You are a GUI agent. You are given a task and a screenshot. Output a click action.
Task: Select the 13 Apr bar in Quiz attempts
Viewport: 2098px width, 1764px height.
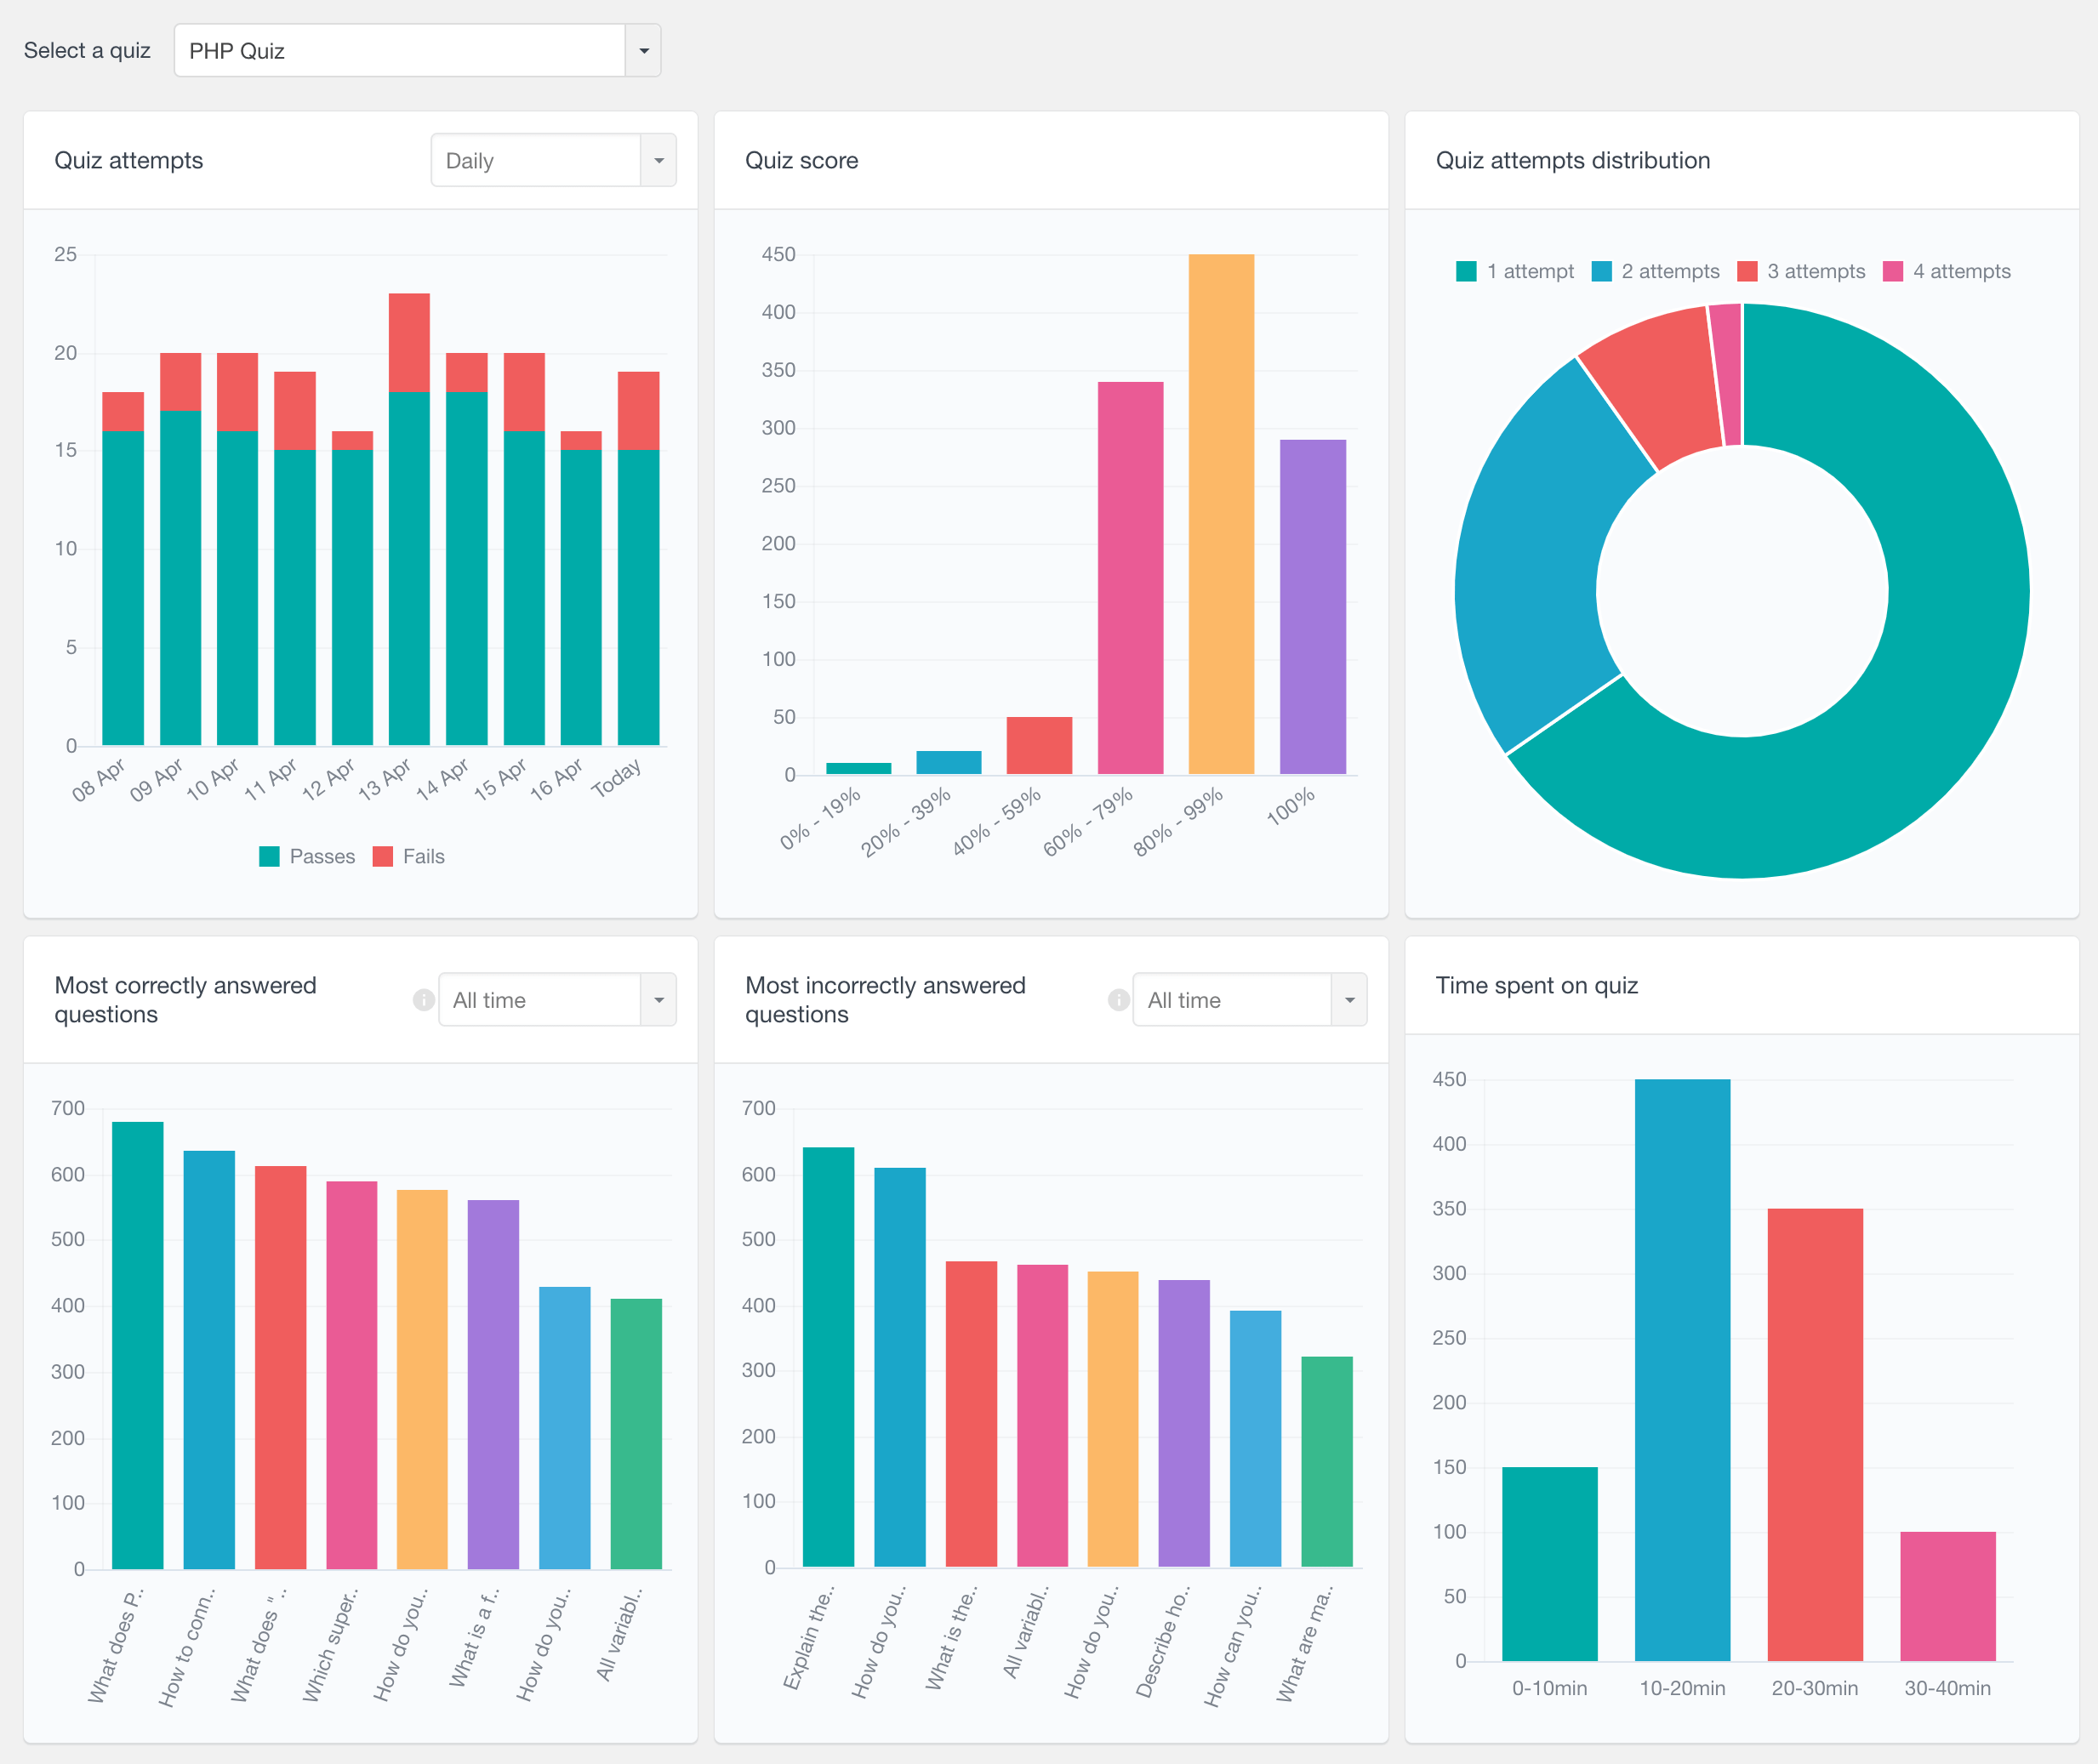coord(409,519)
